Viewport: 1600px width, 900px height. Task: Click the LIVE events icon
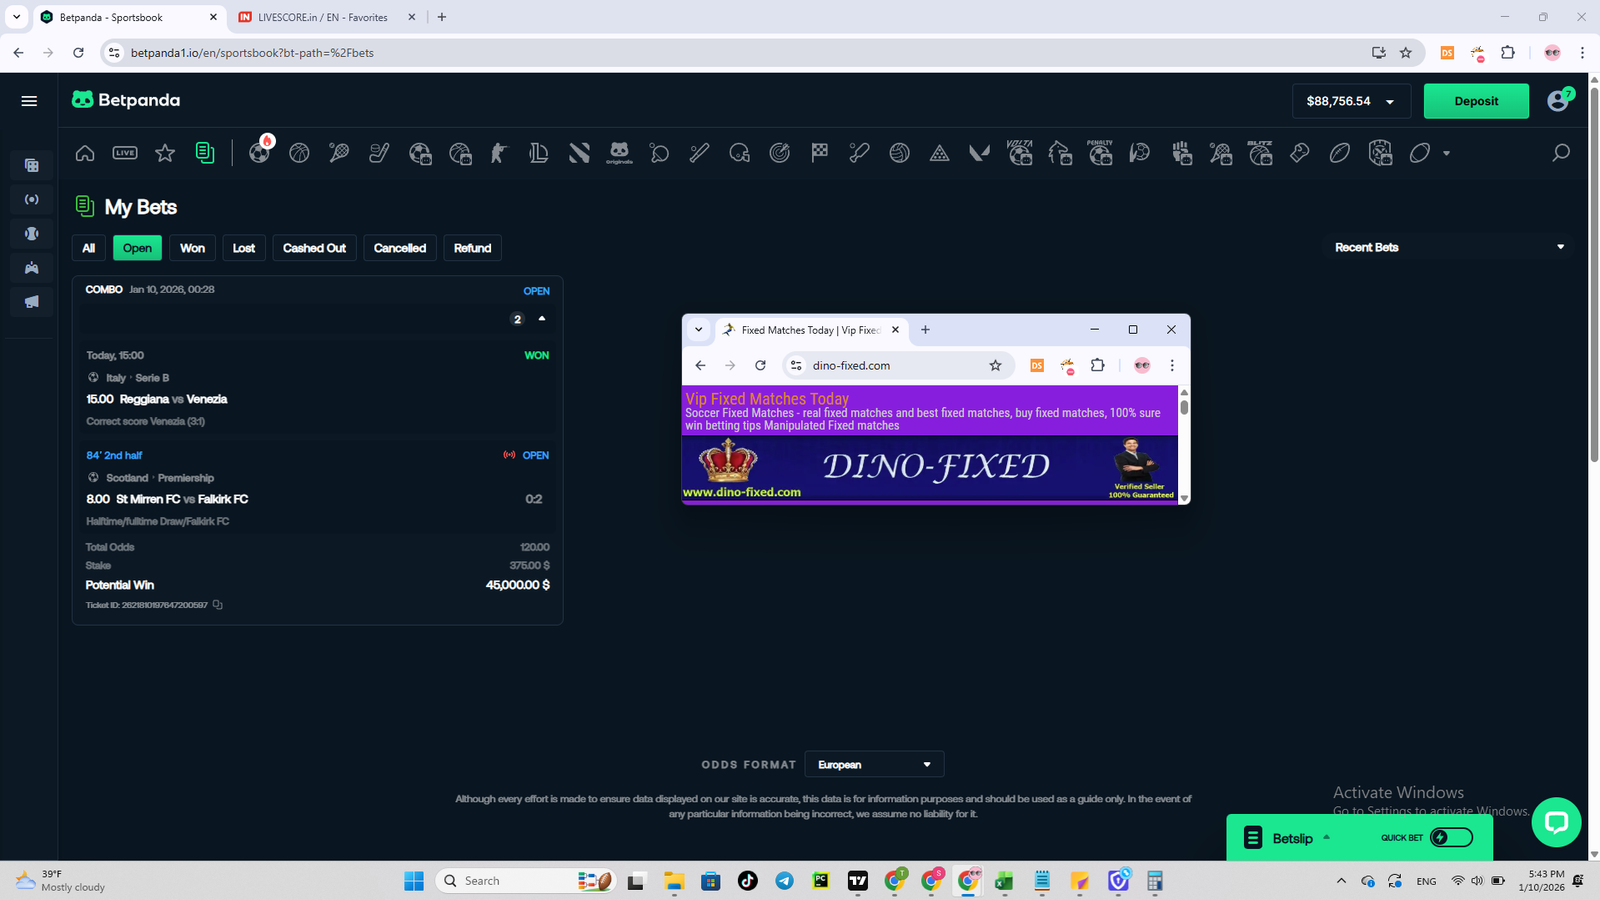pos(125,153)
